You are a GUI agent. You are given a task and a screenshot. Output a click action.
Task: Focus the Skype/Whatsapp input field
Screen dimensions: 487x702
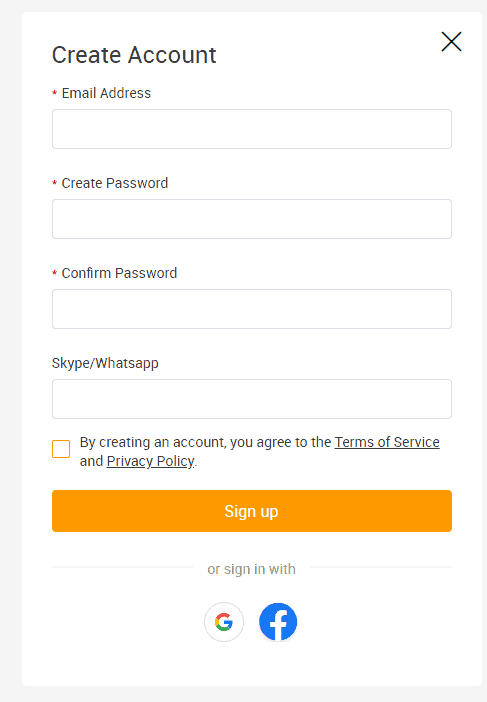pos(252,399)
